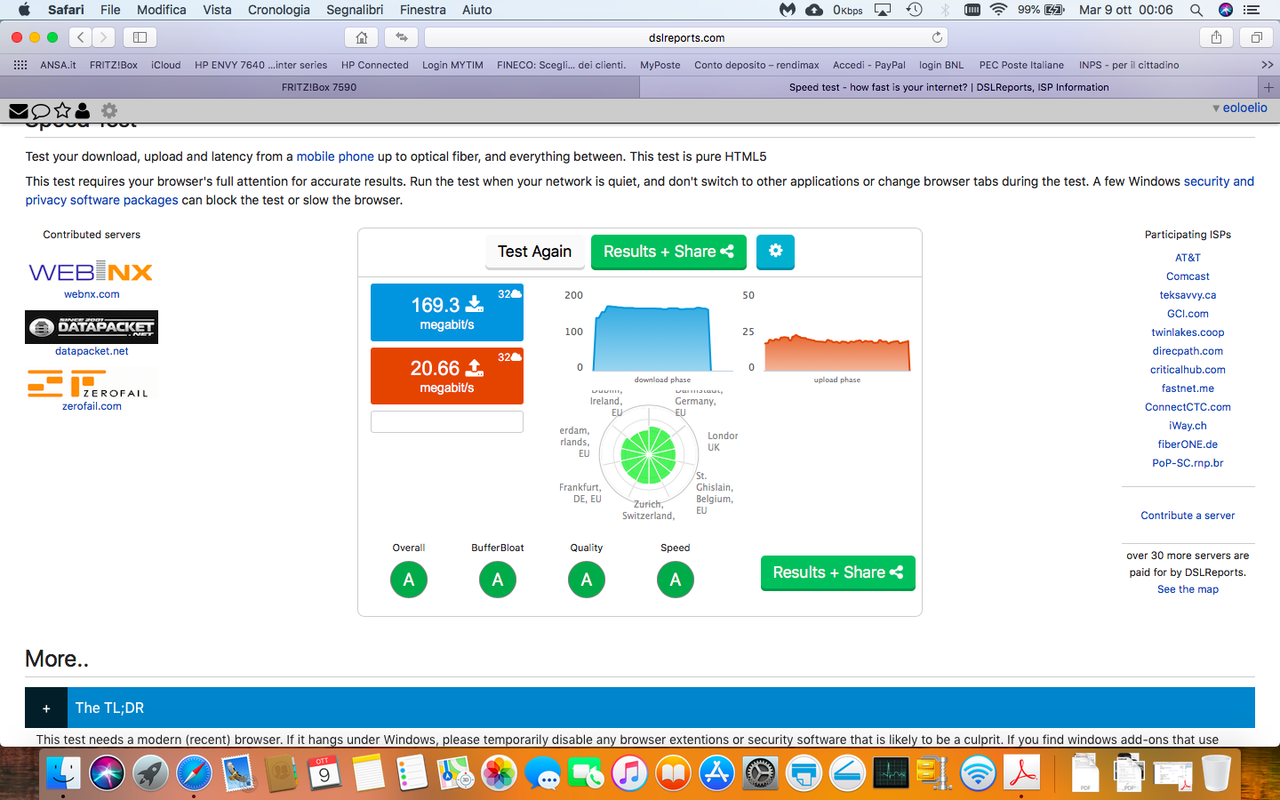Toggle Safari's sidebar button
The image size is (1280, 800).
[139, 37]
